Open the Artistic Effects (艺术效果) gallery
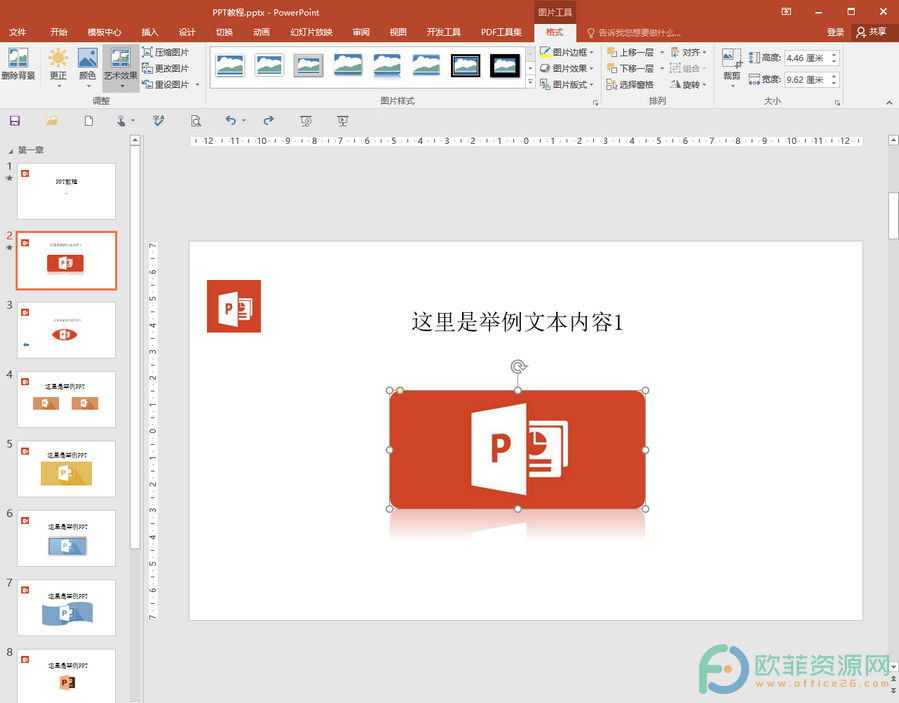 click(121, 68)
